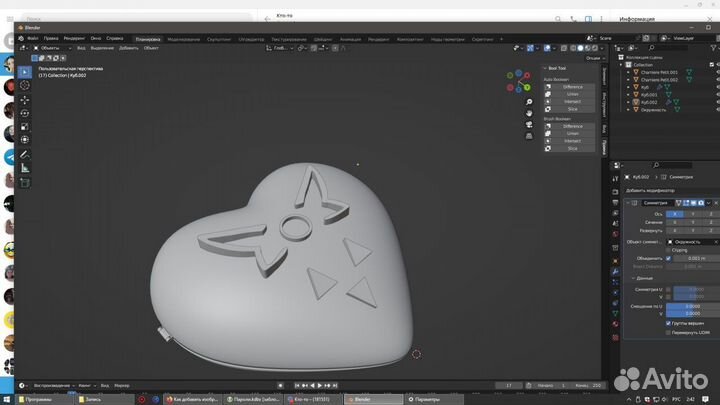Select Куб.002 in the outliner
720x405 pixels.
point(649,102)
